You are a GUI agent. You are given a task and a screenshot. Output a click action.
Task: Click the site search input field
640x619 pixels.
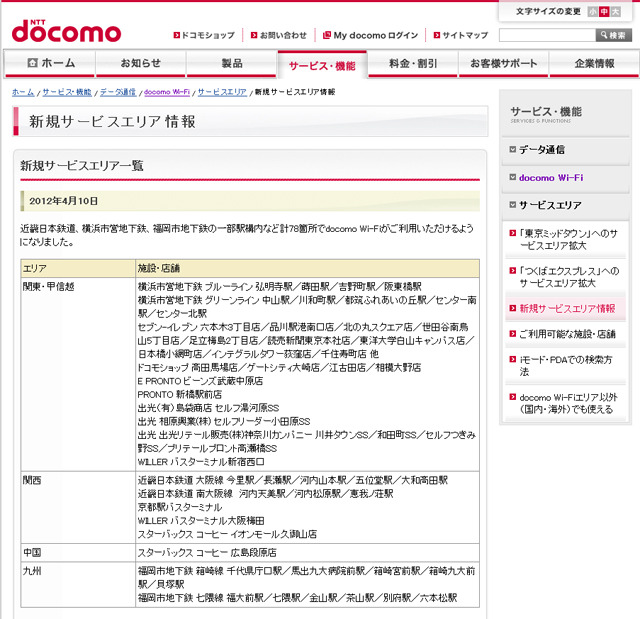[547, 35]
